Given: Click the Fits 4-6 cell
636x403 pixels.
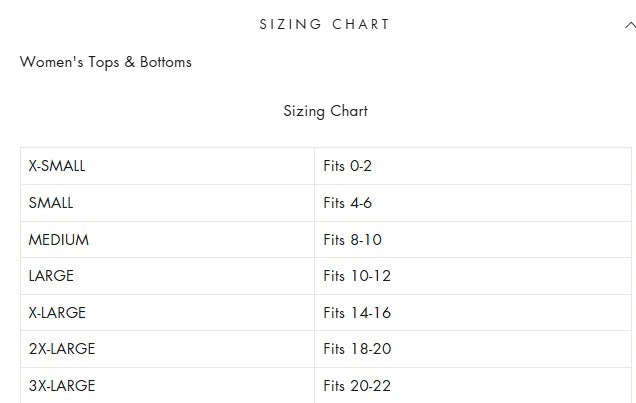Looking at the screenshot, I should pos(347,203).
